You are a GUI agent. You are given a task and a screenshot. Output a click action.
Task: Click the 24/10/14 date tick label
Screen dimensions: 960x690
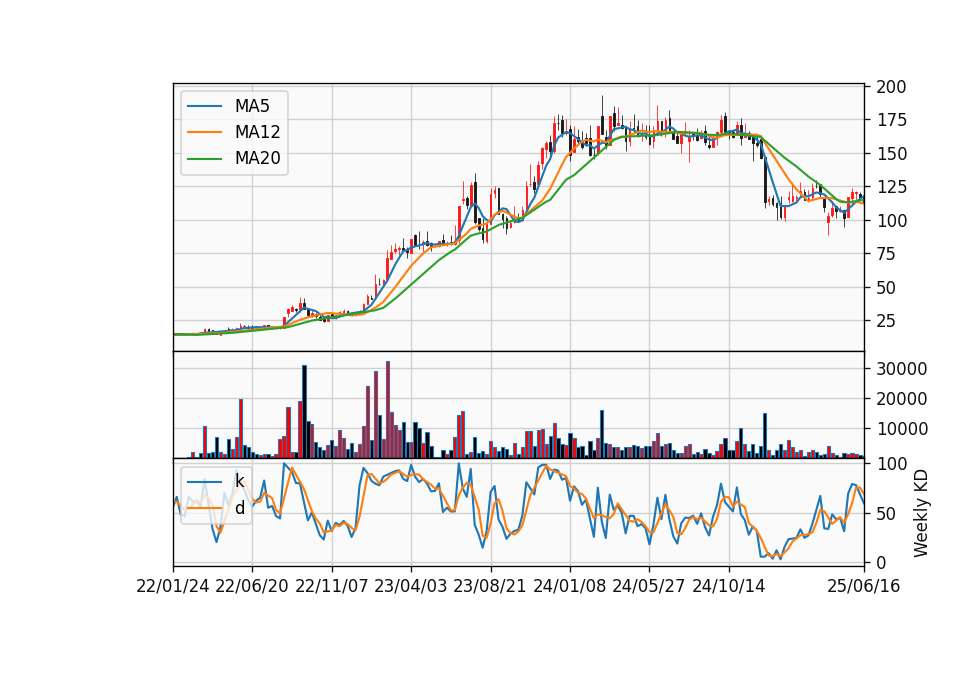click(x=729, y=586)
